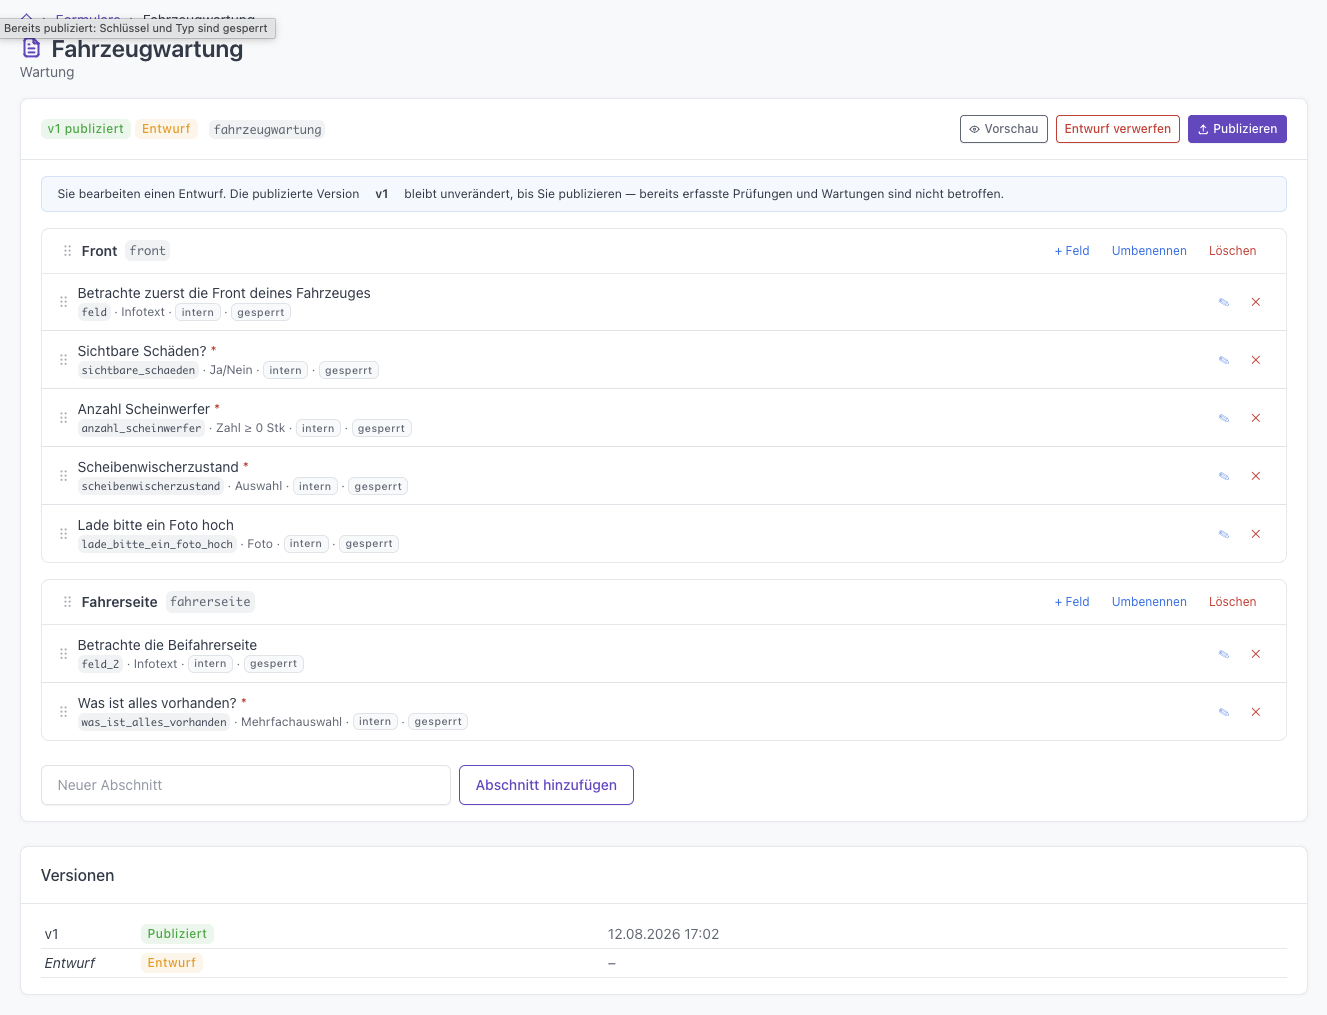The height and width of the screenshot is (1015, 1327).
Task: Rename the Fahrerseite section
Action: (1149, 602)
